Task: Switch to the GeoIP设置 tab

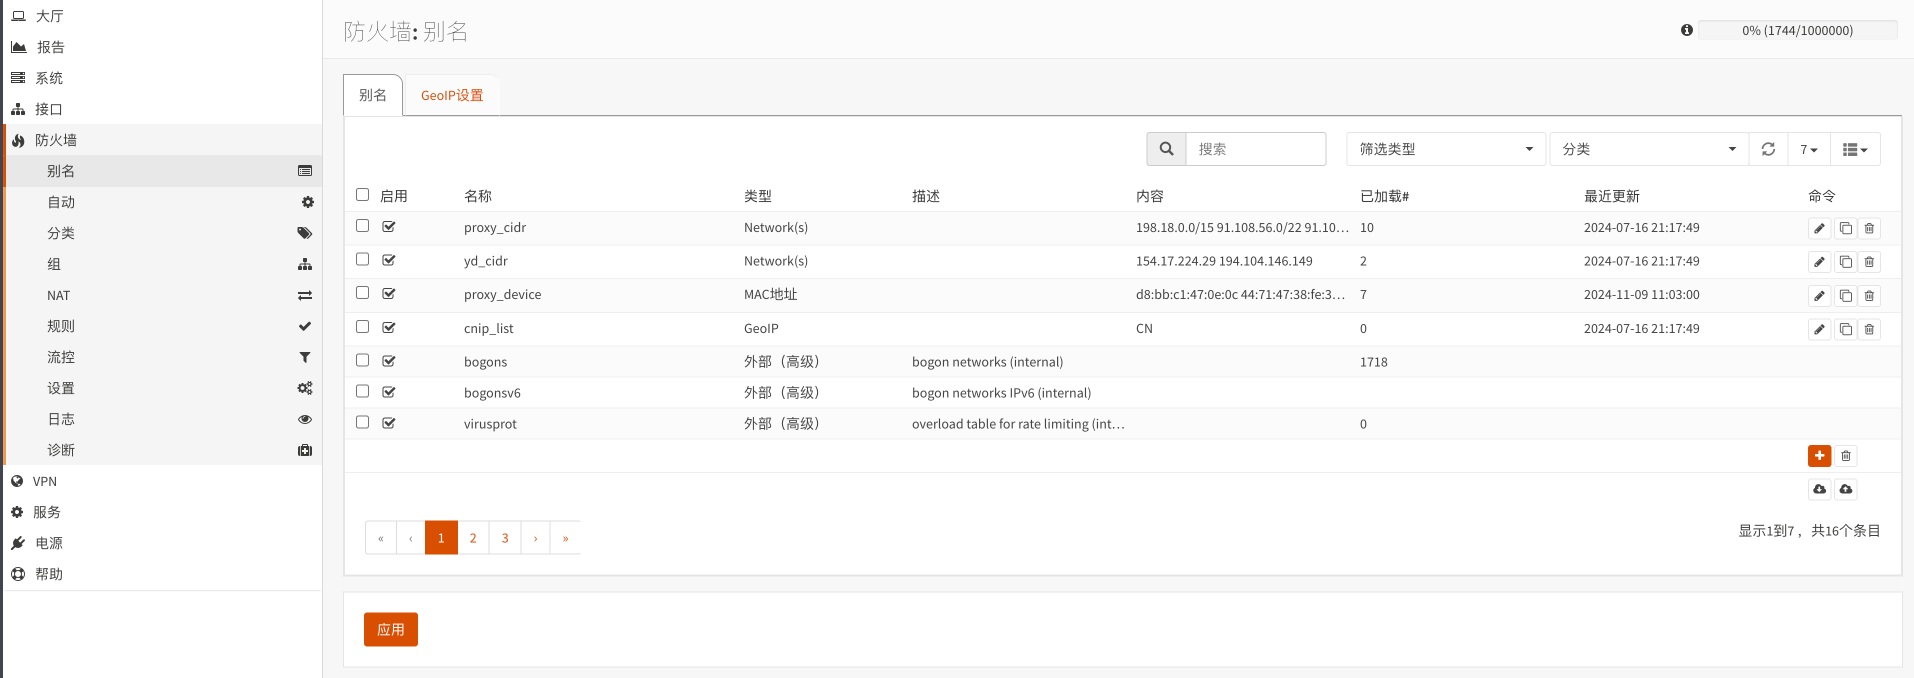Action: 452,96
